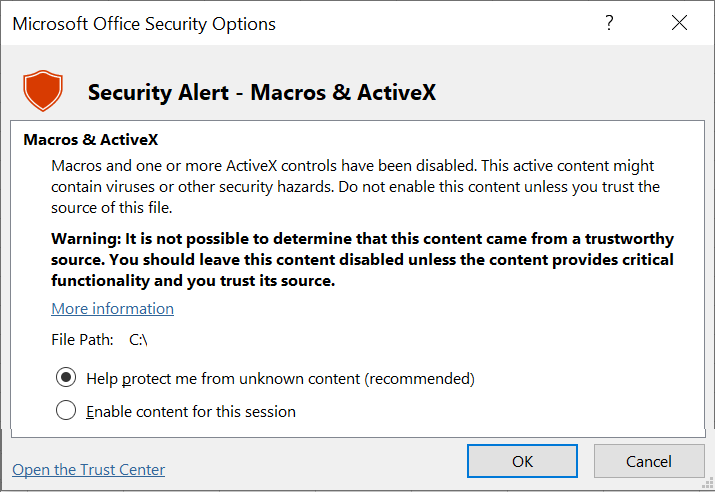Open the More information link

[x=112, y=309]
